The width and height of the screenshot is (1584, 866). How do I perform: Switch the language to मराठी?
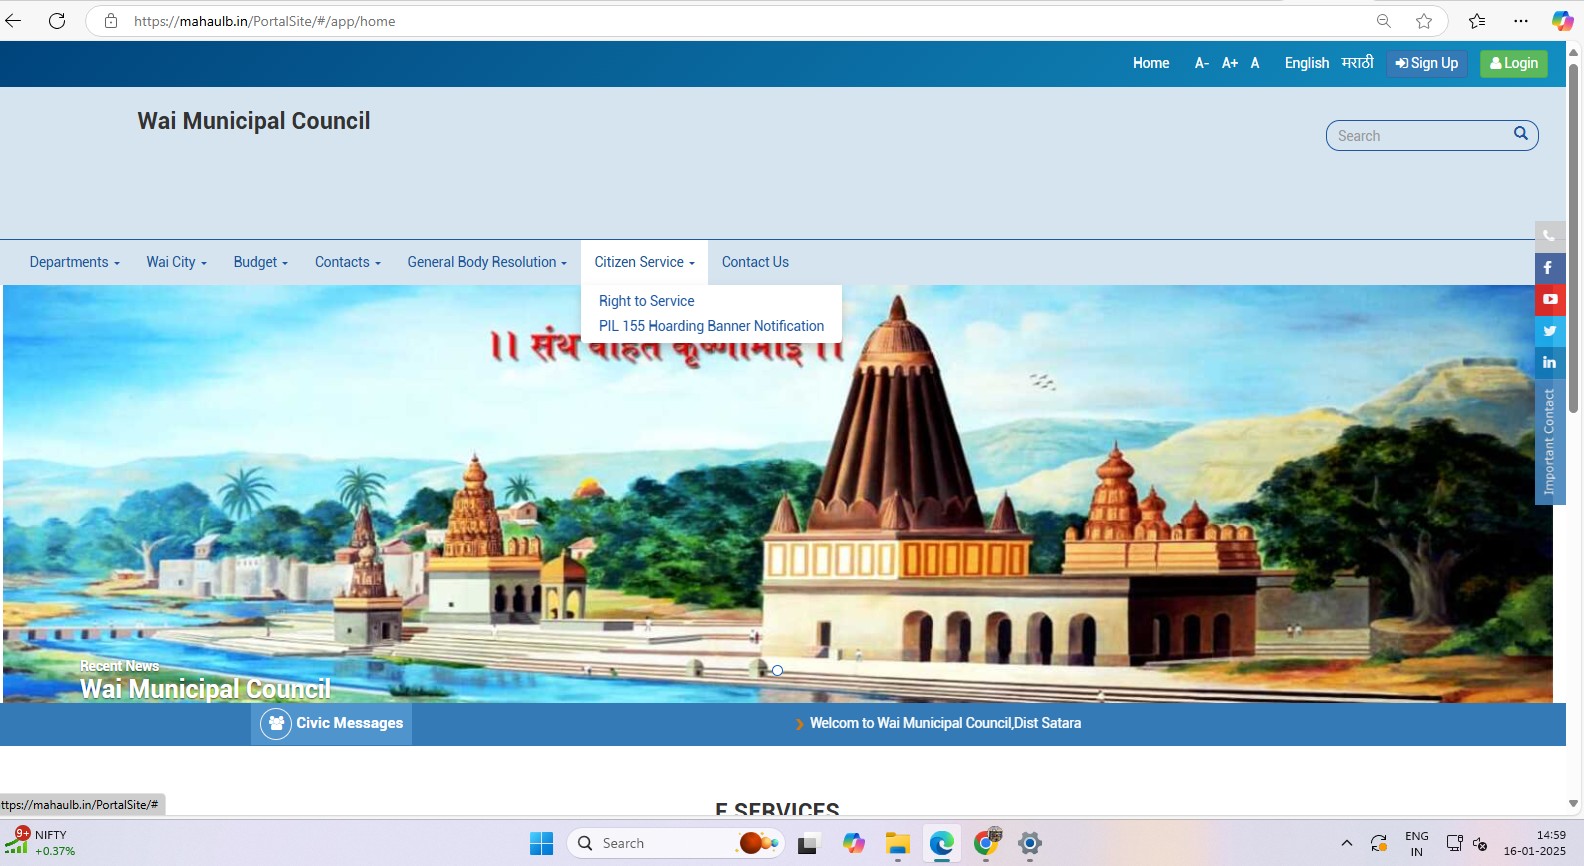tap(1357, 62)
